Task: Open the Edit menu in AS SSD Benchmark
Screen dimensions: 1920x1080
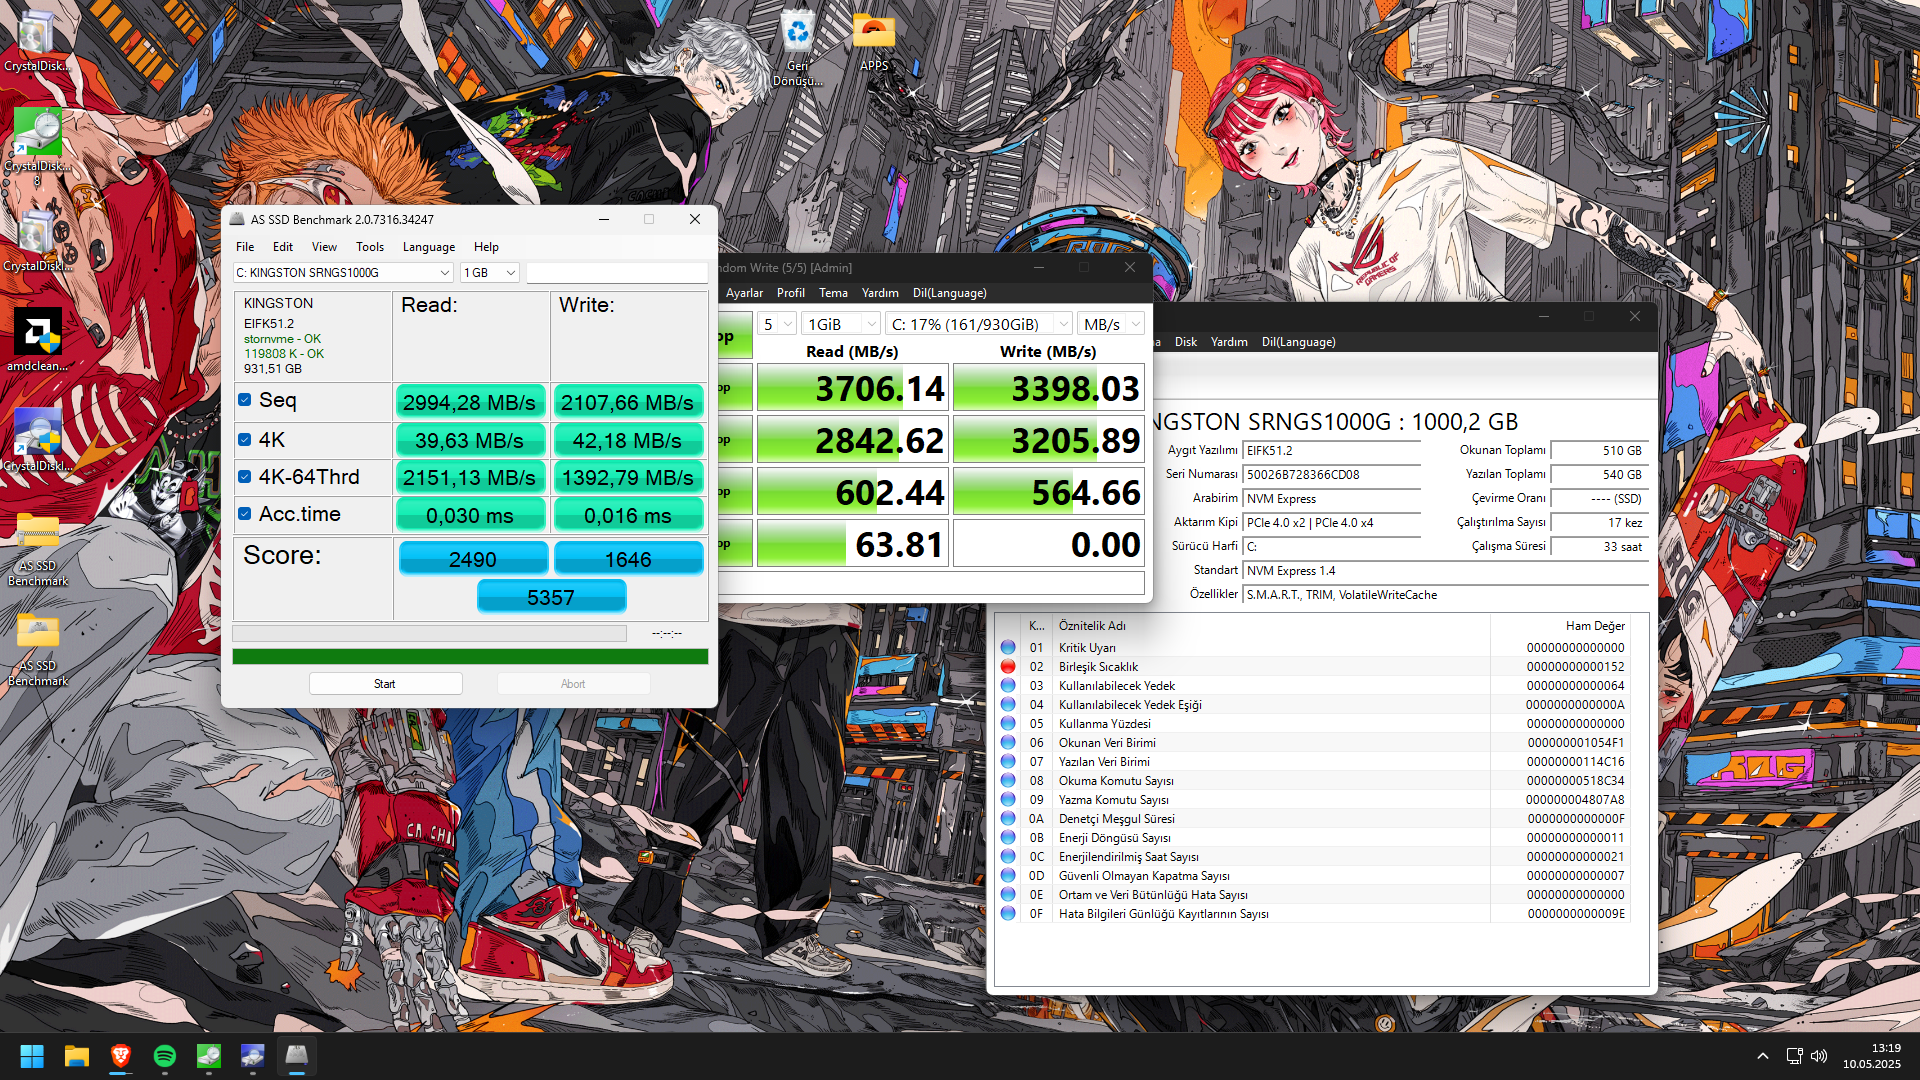Action: (283, 247)
